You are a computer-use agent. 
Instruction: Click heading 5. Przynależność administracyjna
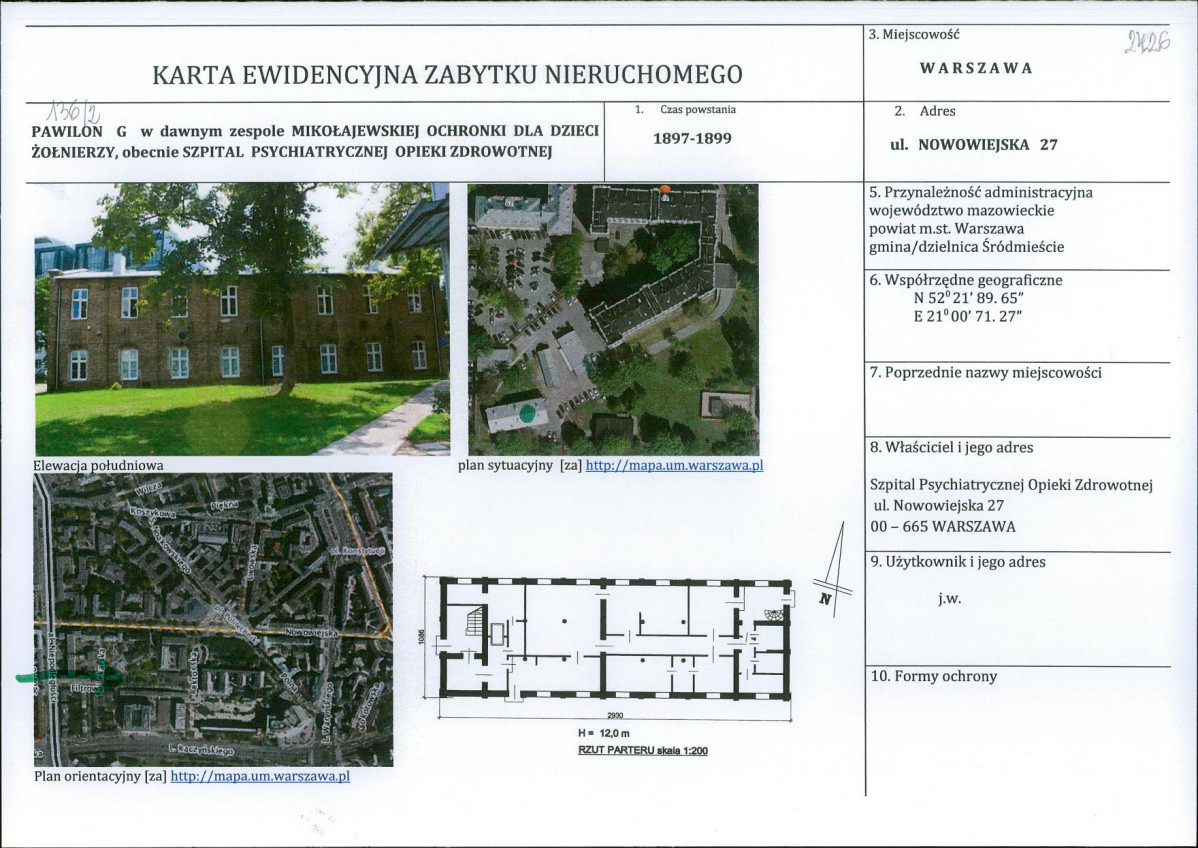point(981,192)
